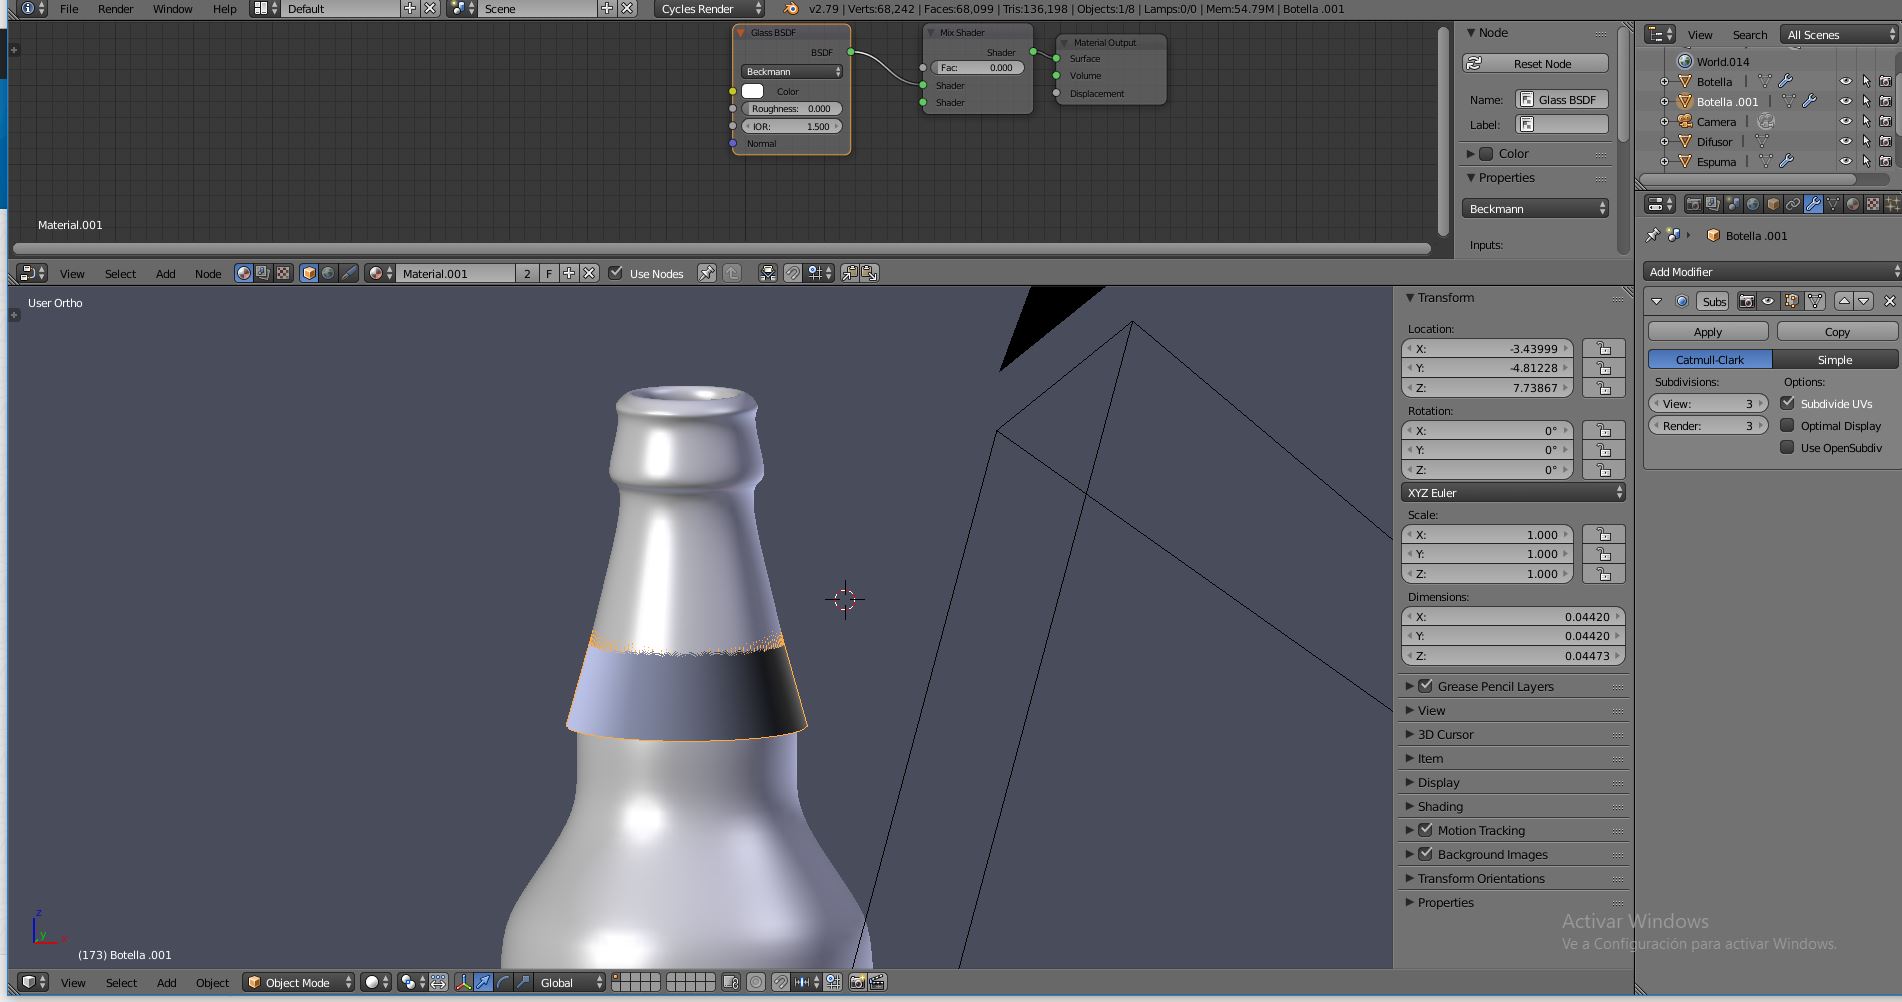The image size is (1902, 1002).
Task: Open the Cycles Render engine dropdown
Action: (711, 8)
